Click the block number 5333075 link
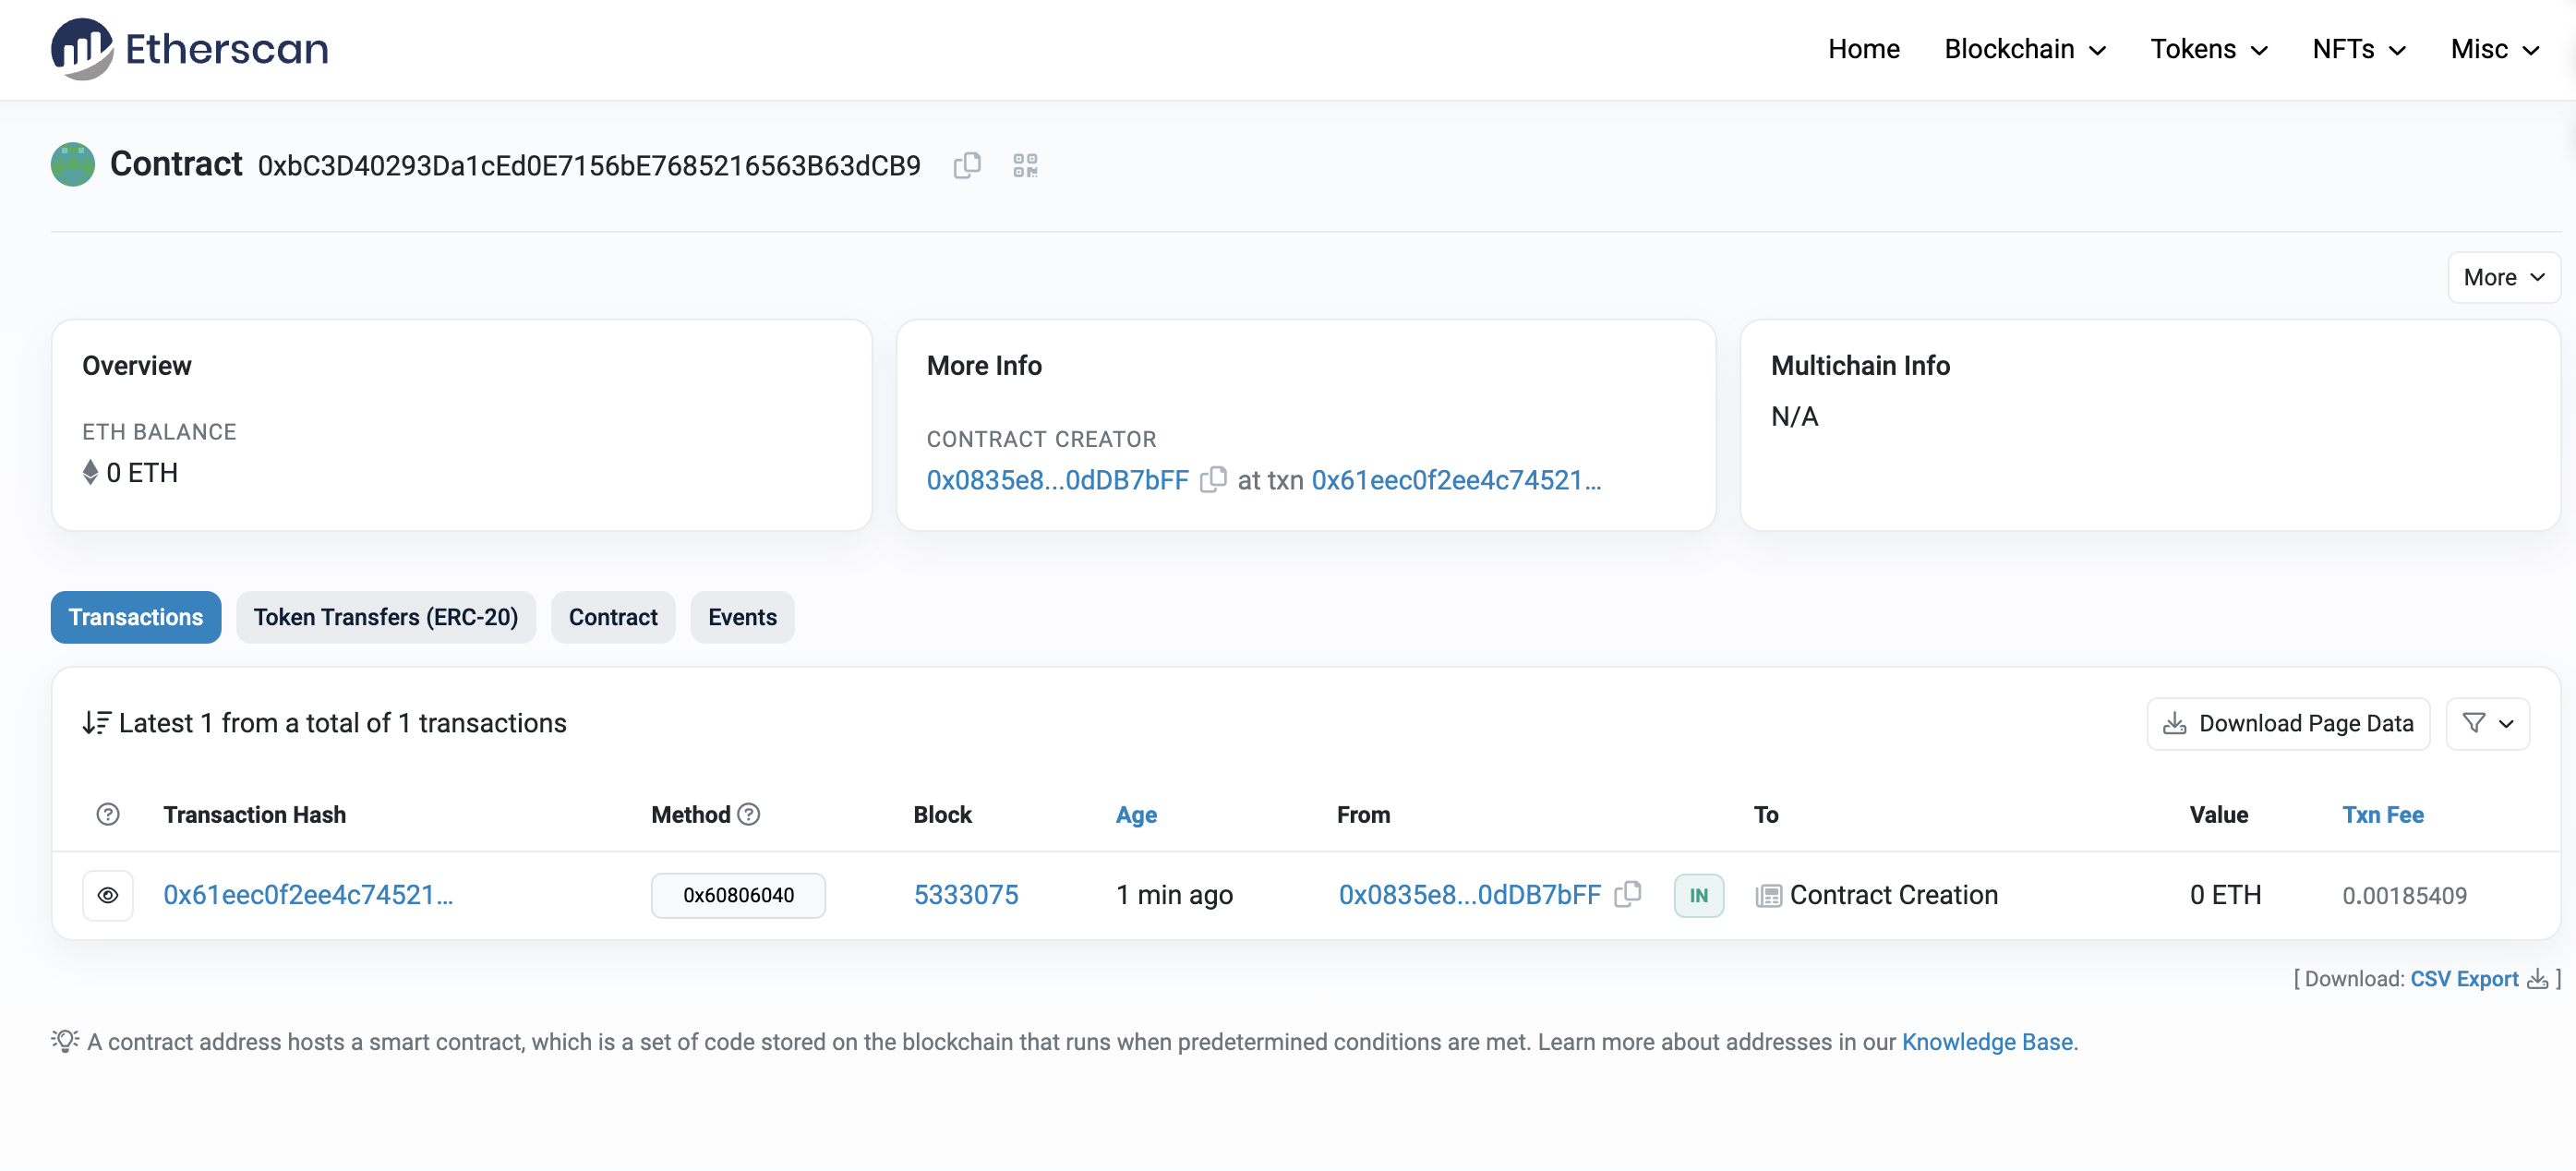 click(x=966, y=895)
